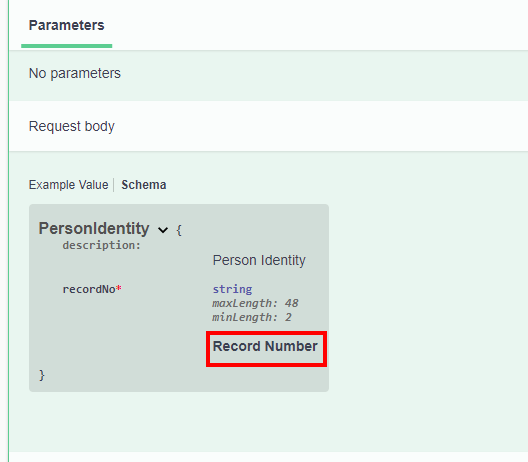This screenshot has width=528, height=462.
Task: Click the closing brace of the schema
Action: 42,375
